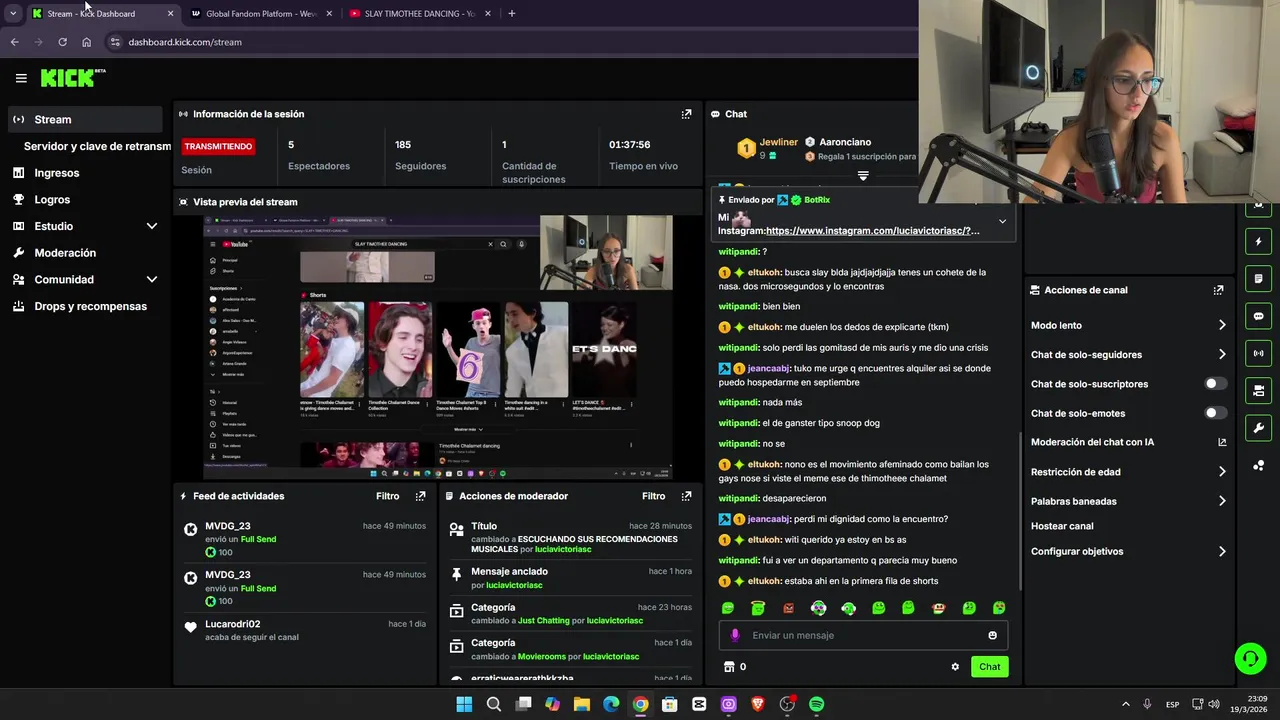Viewport: 1280px width, 720px height.
Task: Click the browser address bar
Action: 510,42
